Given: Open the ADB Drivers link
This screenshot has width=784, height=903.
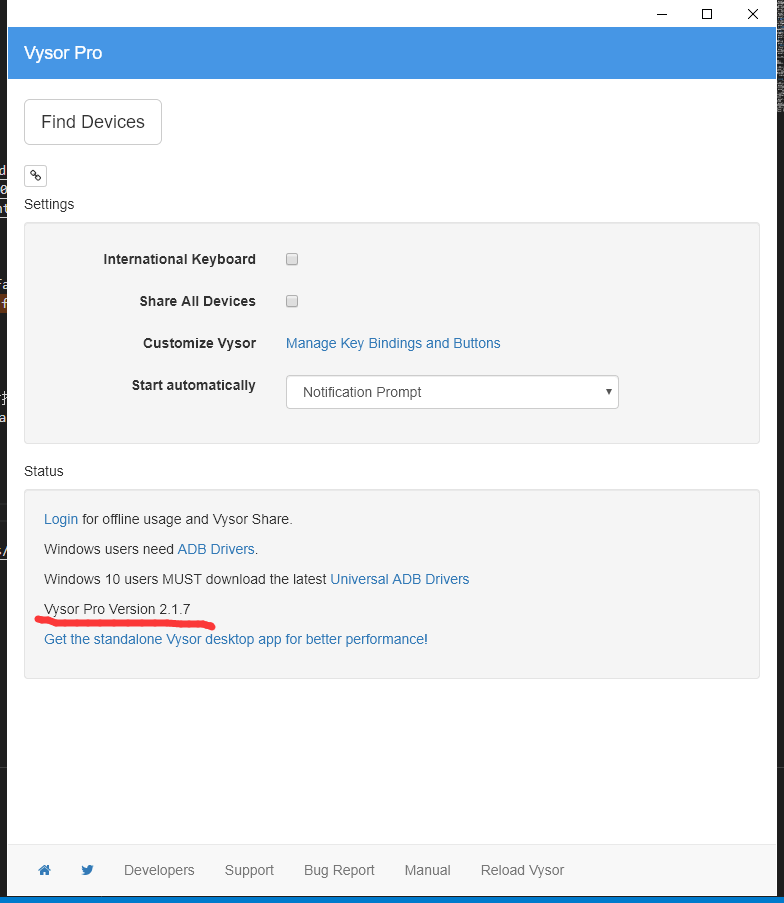Looking at the screenshot, I should pyautogui.click(x=216, y=549).
